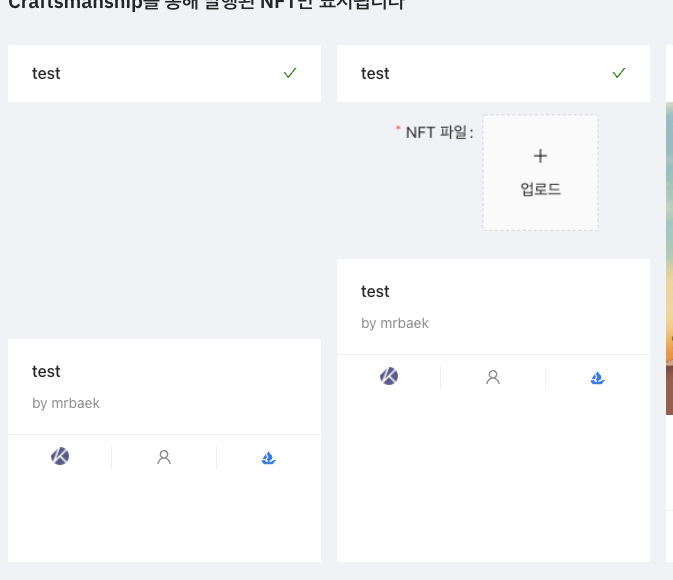Open OpenSea icon in right test card

(597, 378)
